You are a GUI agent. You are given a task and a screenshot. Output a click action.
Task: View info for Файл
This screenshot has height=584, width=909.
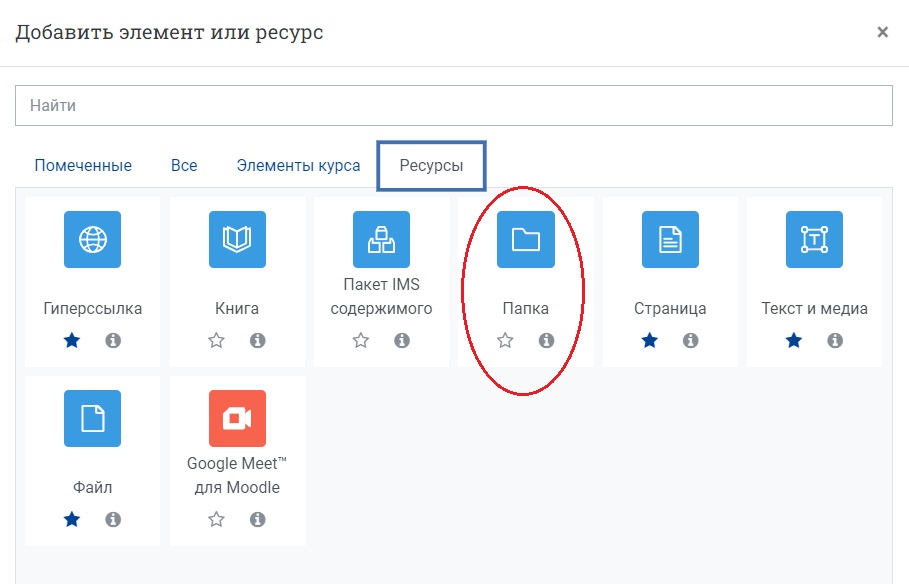[x=113, y=519]
